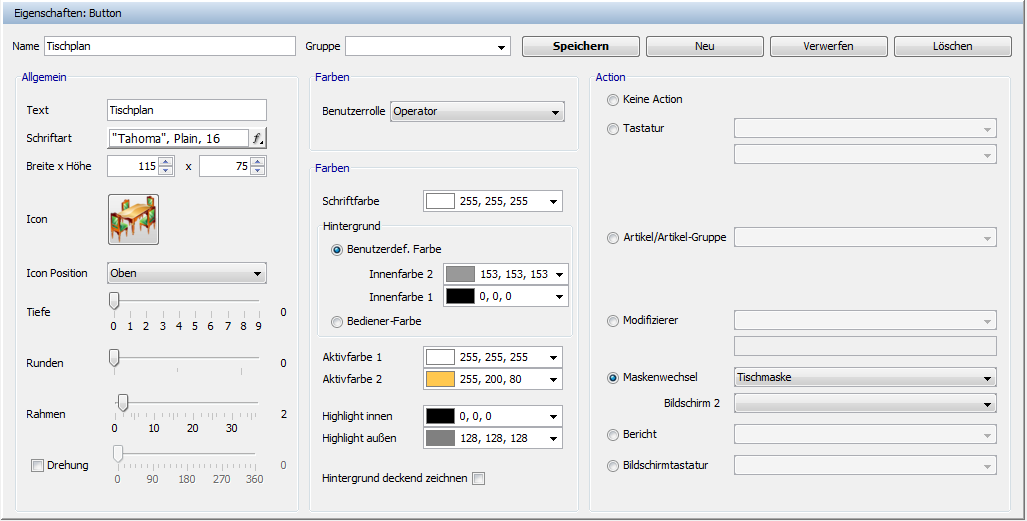Select the Bediener-Farbe radio option
1027x521 pixels.
337,321
